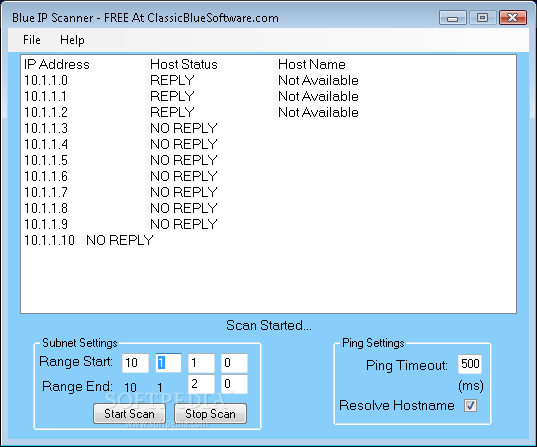
Task: Click the Ping Timeout label
Action: coord(407,366)
